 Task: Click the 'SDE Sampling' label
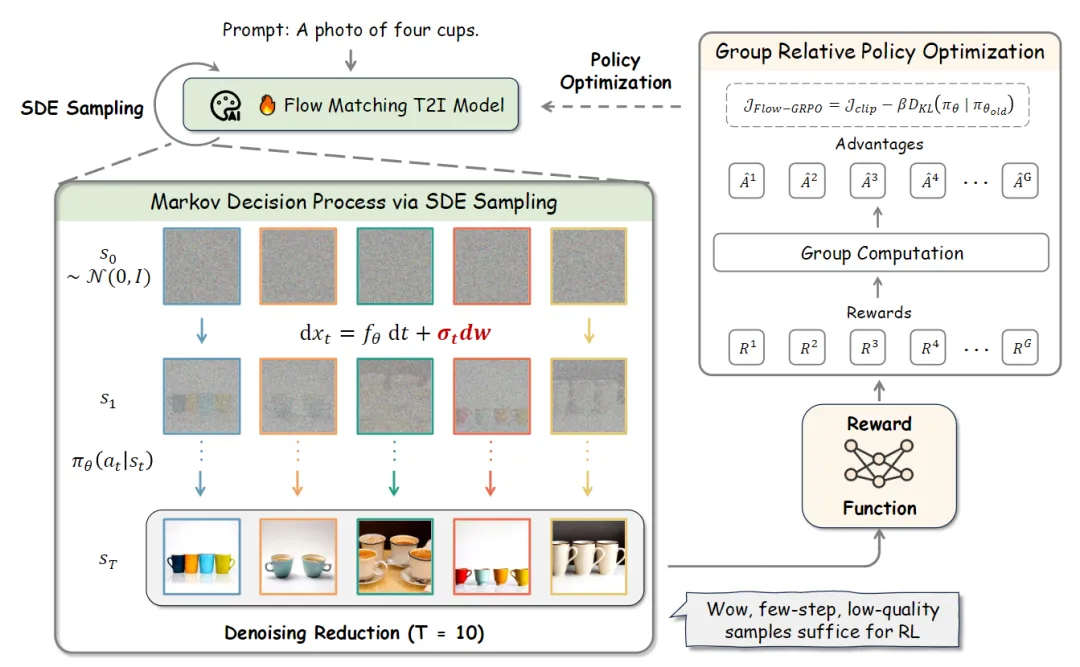pyautogui.click(x=82, y=108)
